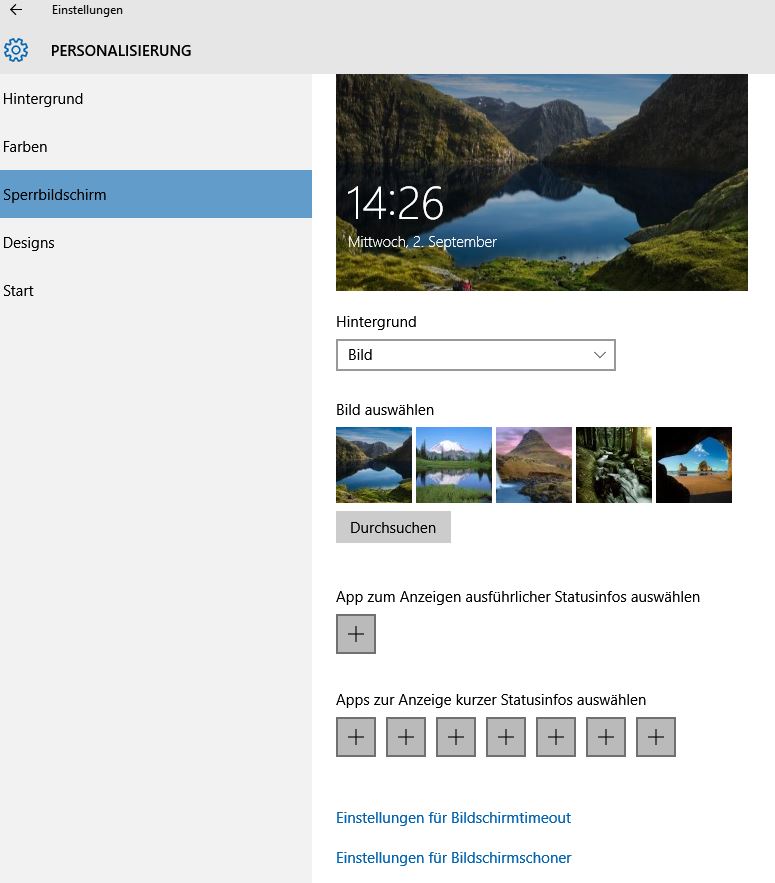Expand the Hintergrund dropdown showing Bild
The height and width of the screenshot is (883, 775).
tap(475, 355)
